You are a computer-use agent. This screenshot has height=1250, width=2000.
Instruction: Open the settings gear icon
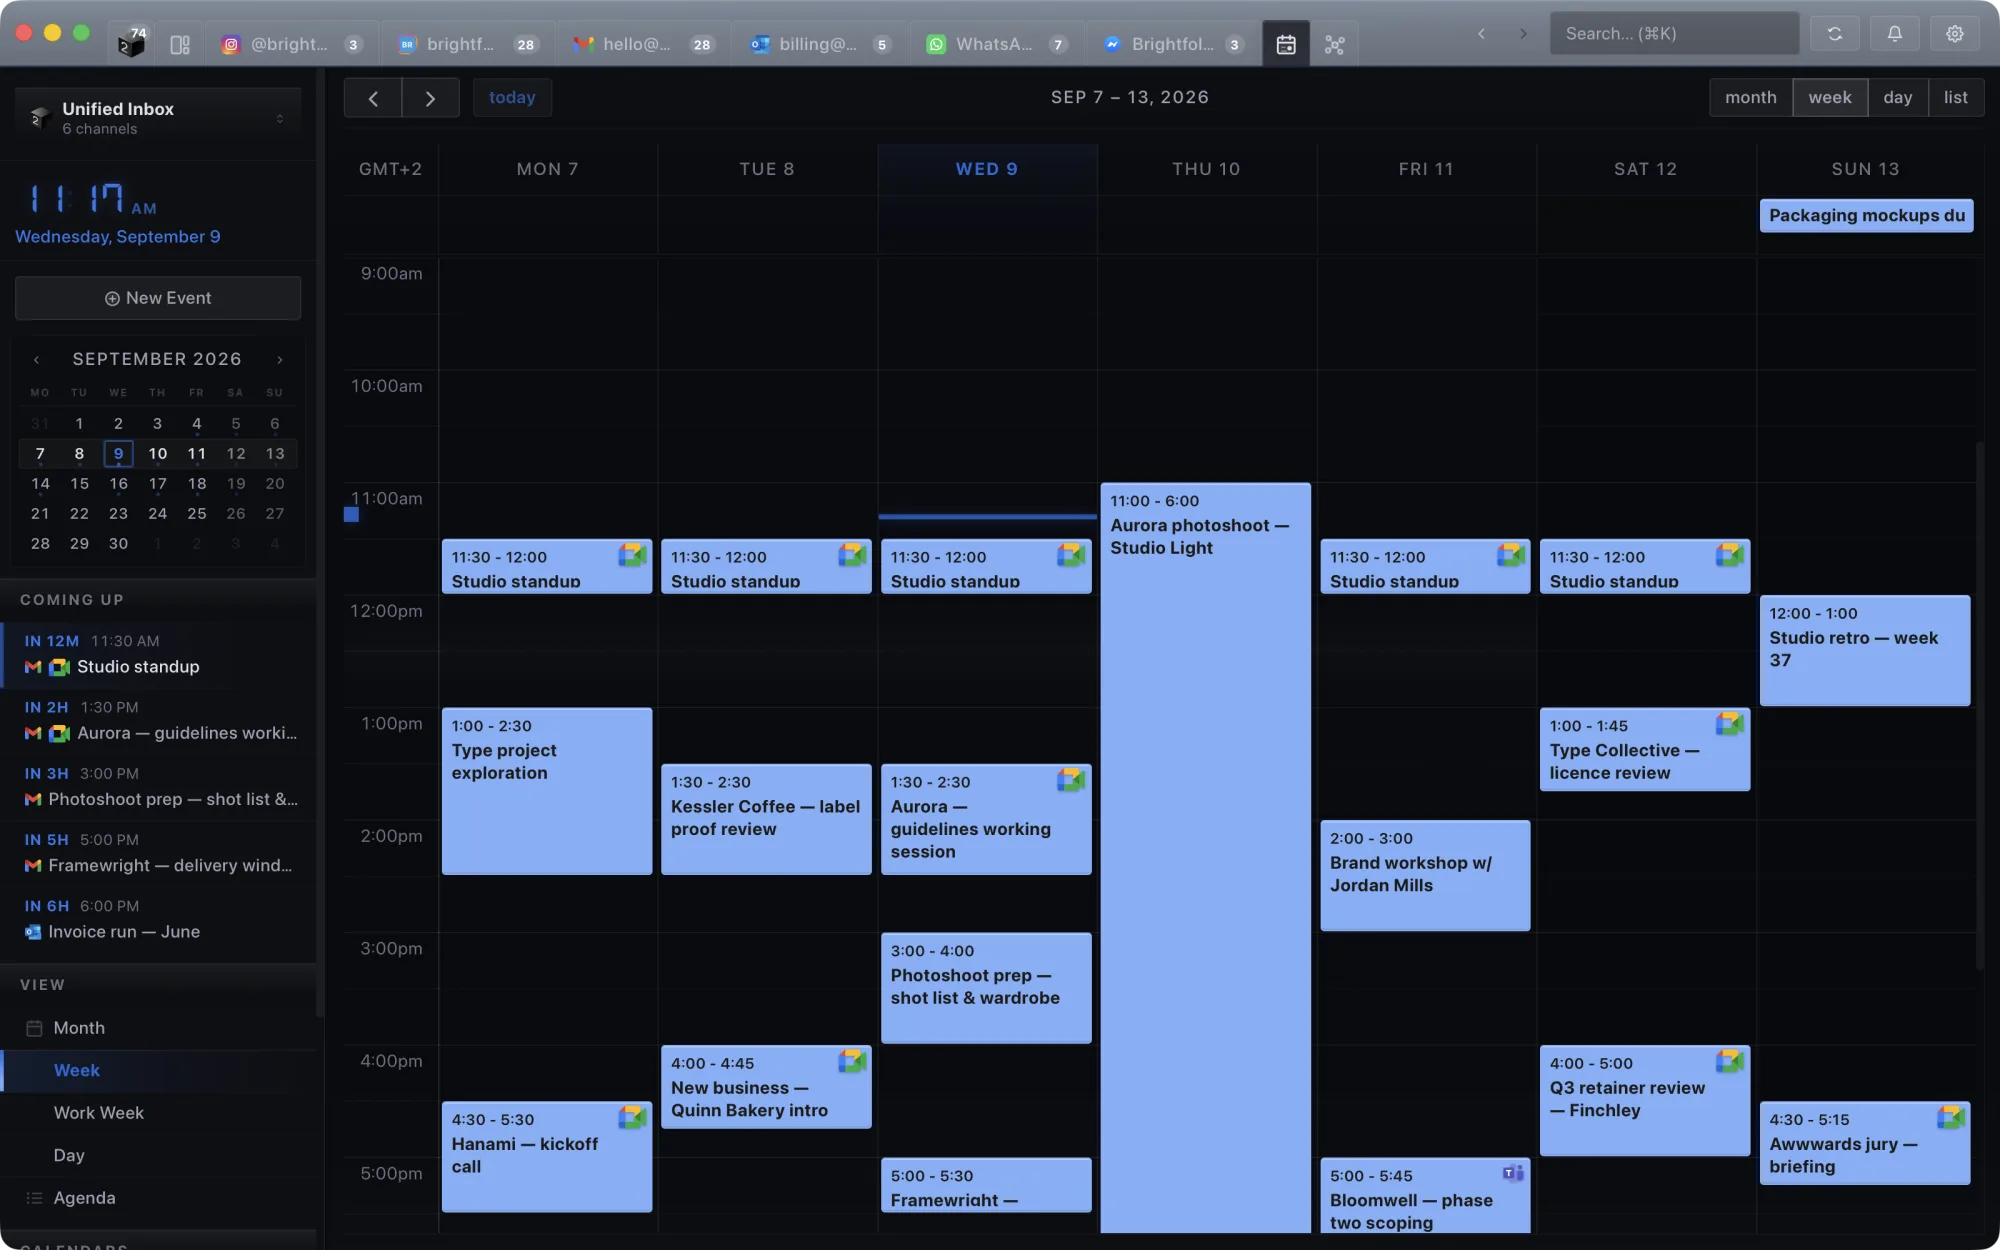tap(1954, 34)
